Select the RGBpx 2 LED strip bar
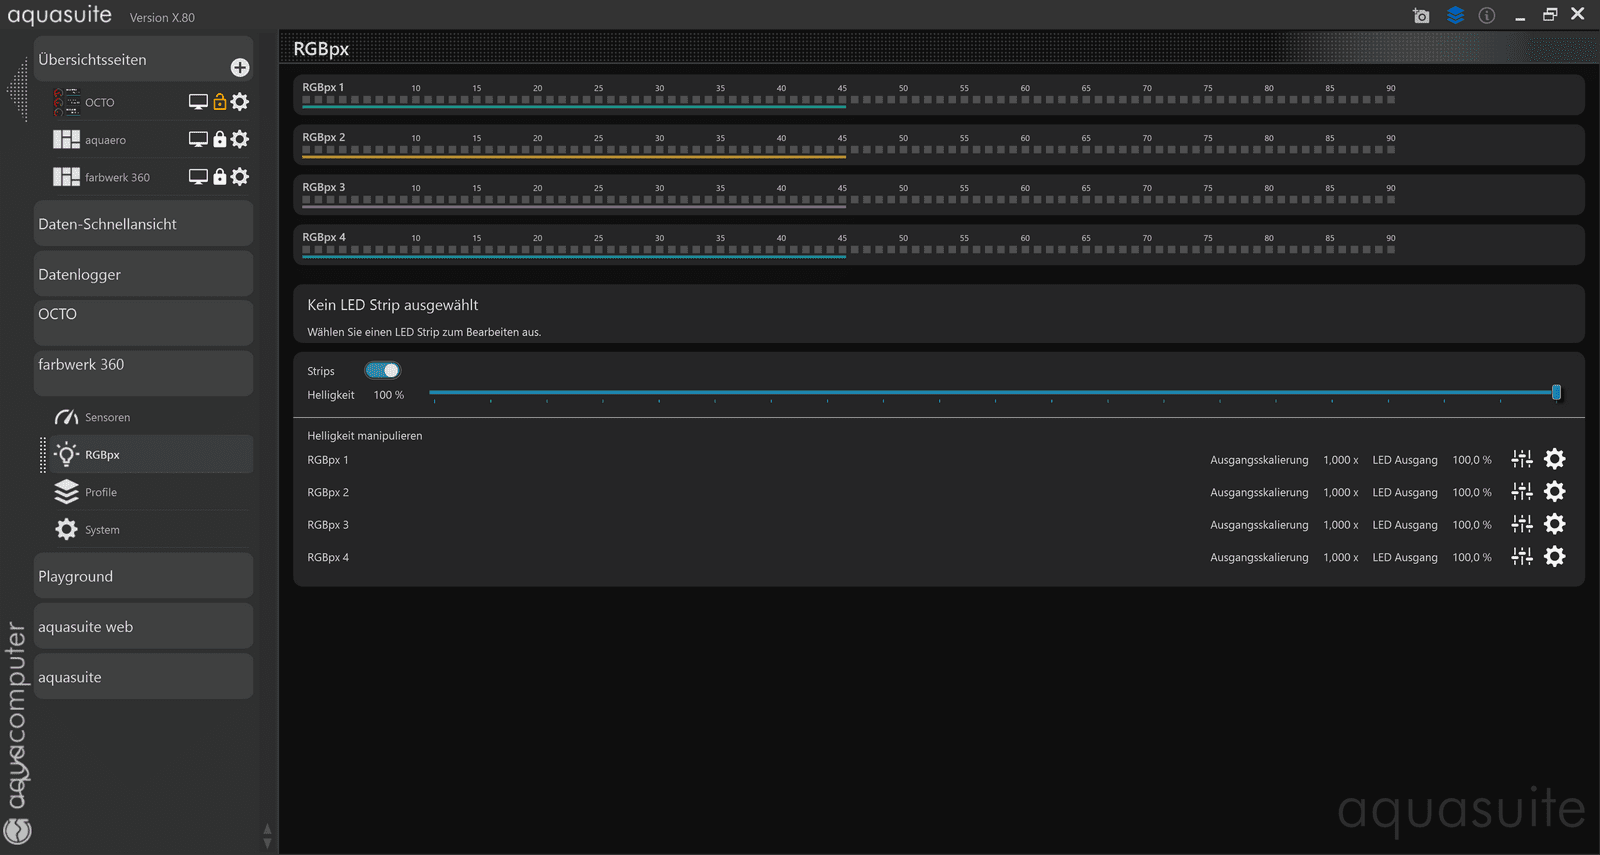The height and width of the screenshot is (855, 1600). [x=938, y=145]
